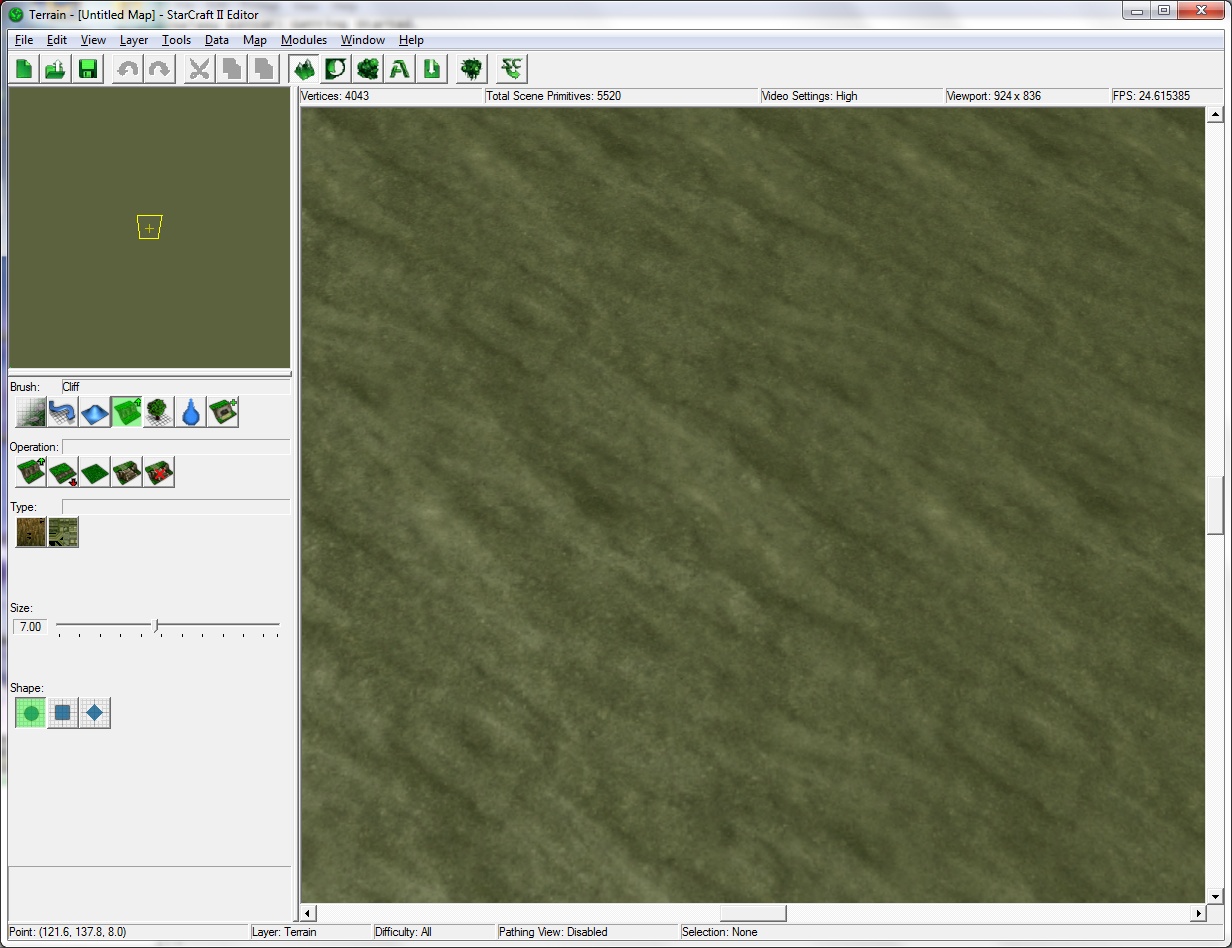Choose the Road brush with blue path

tap(63, 412)
